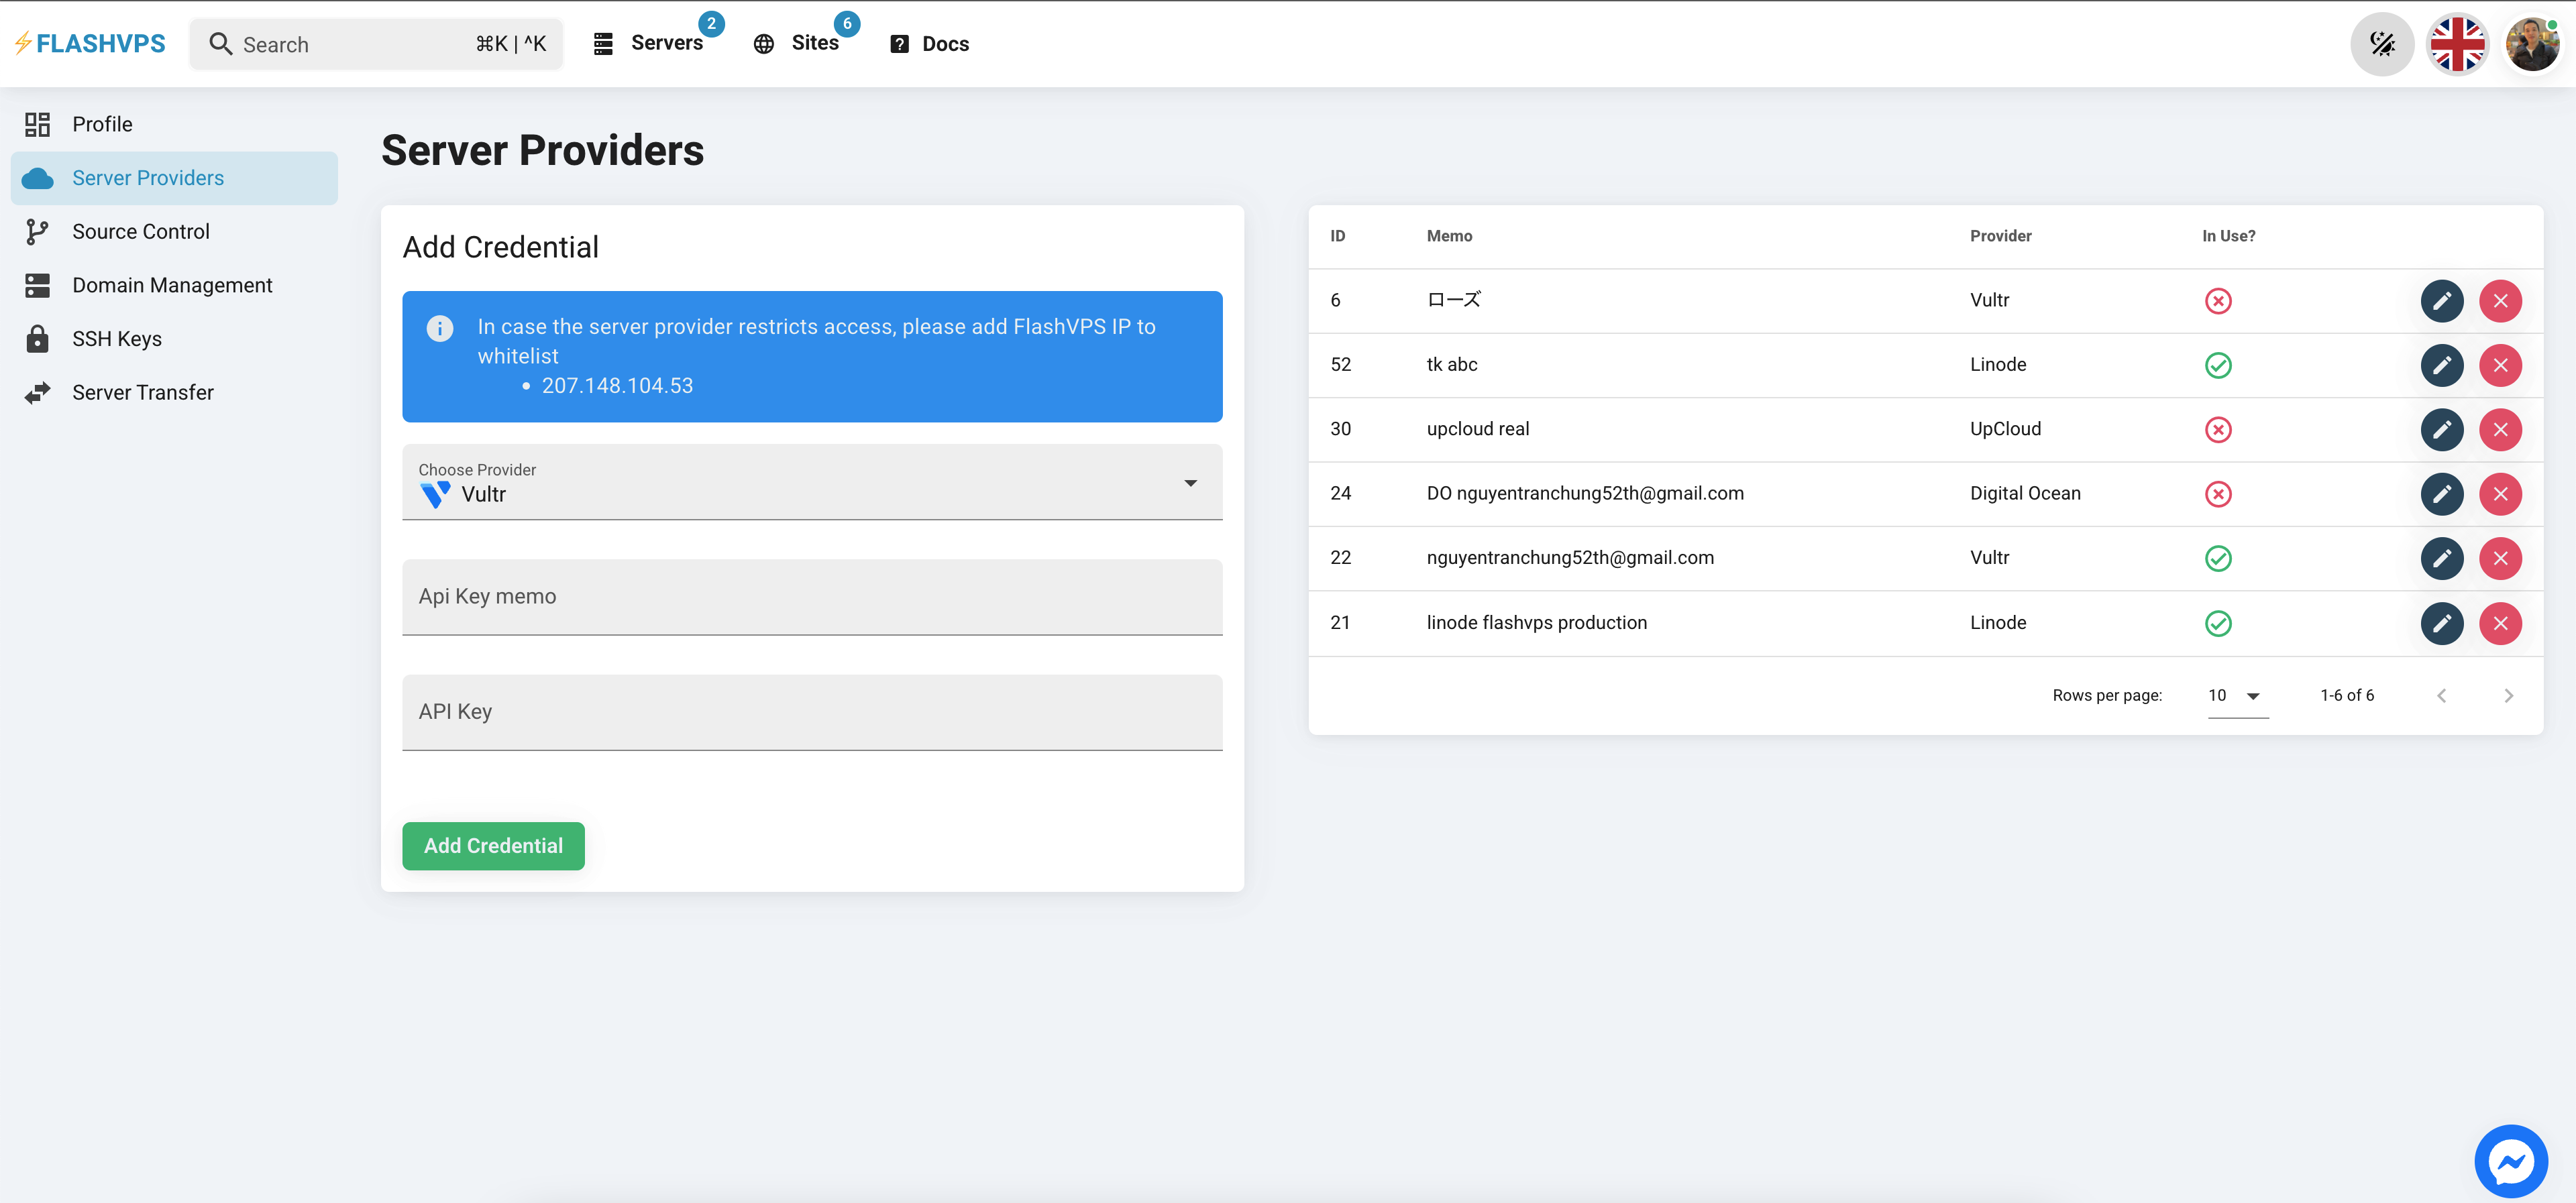
Task: Check the In Use status for tk abc
Action: (x=2218, y=365)
